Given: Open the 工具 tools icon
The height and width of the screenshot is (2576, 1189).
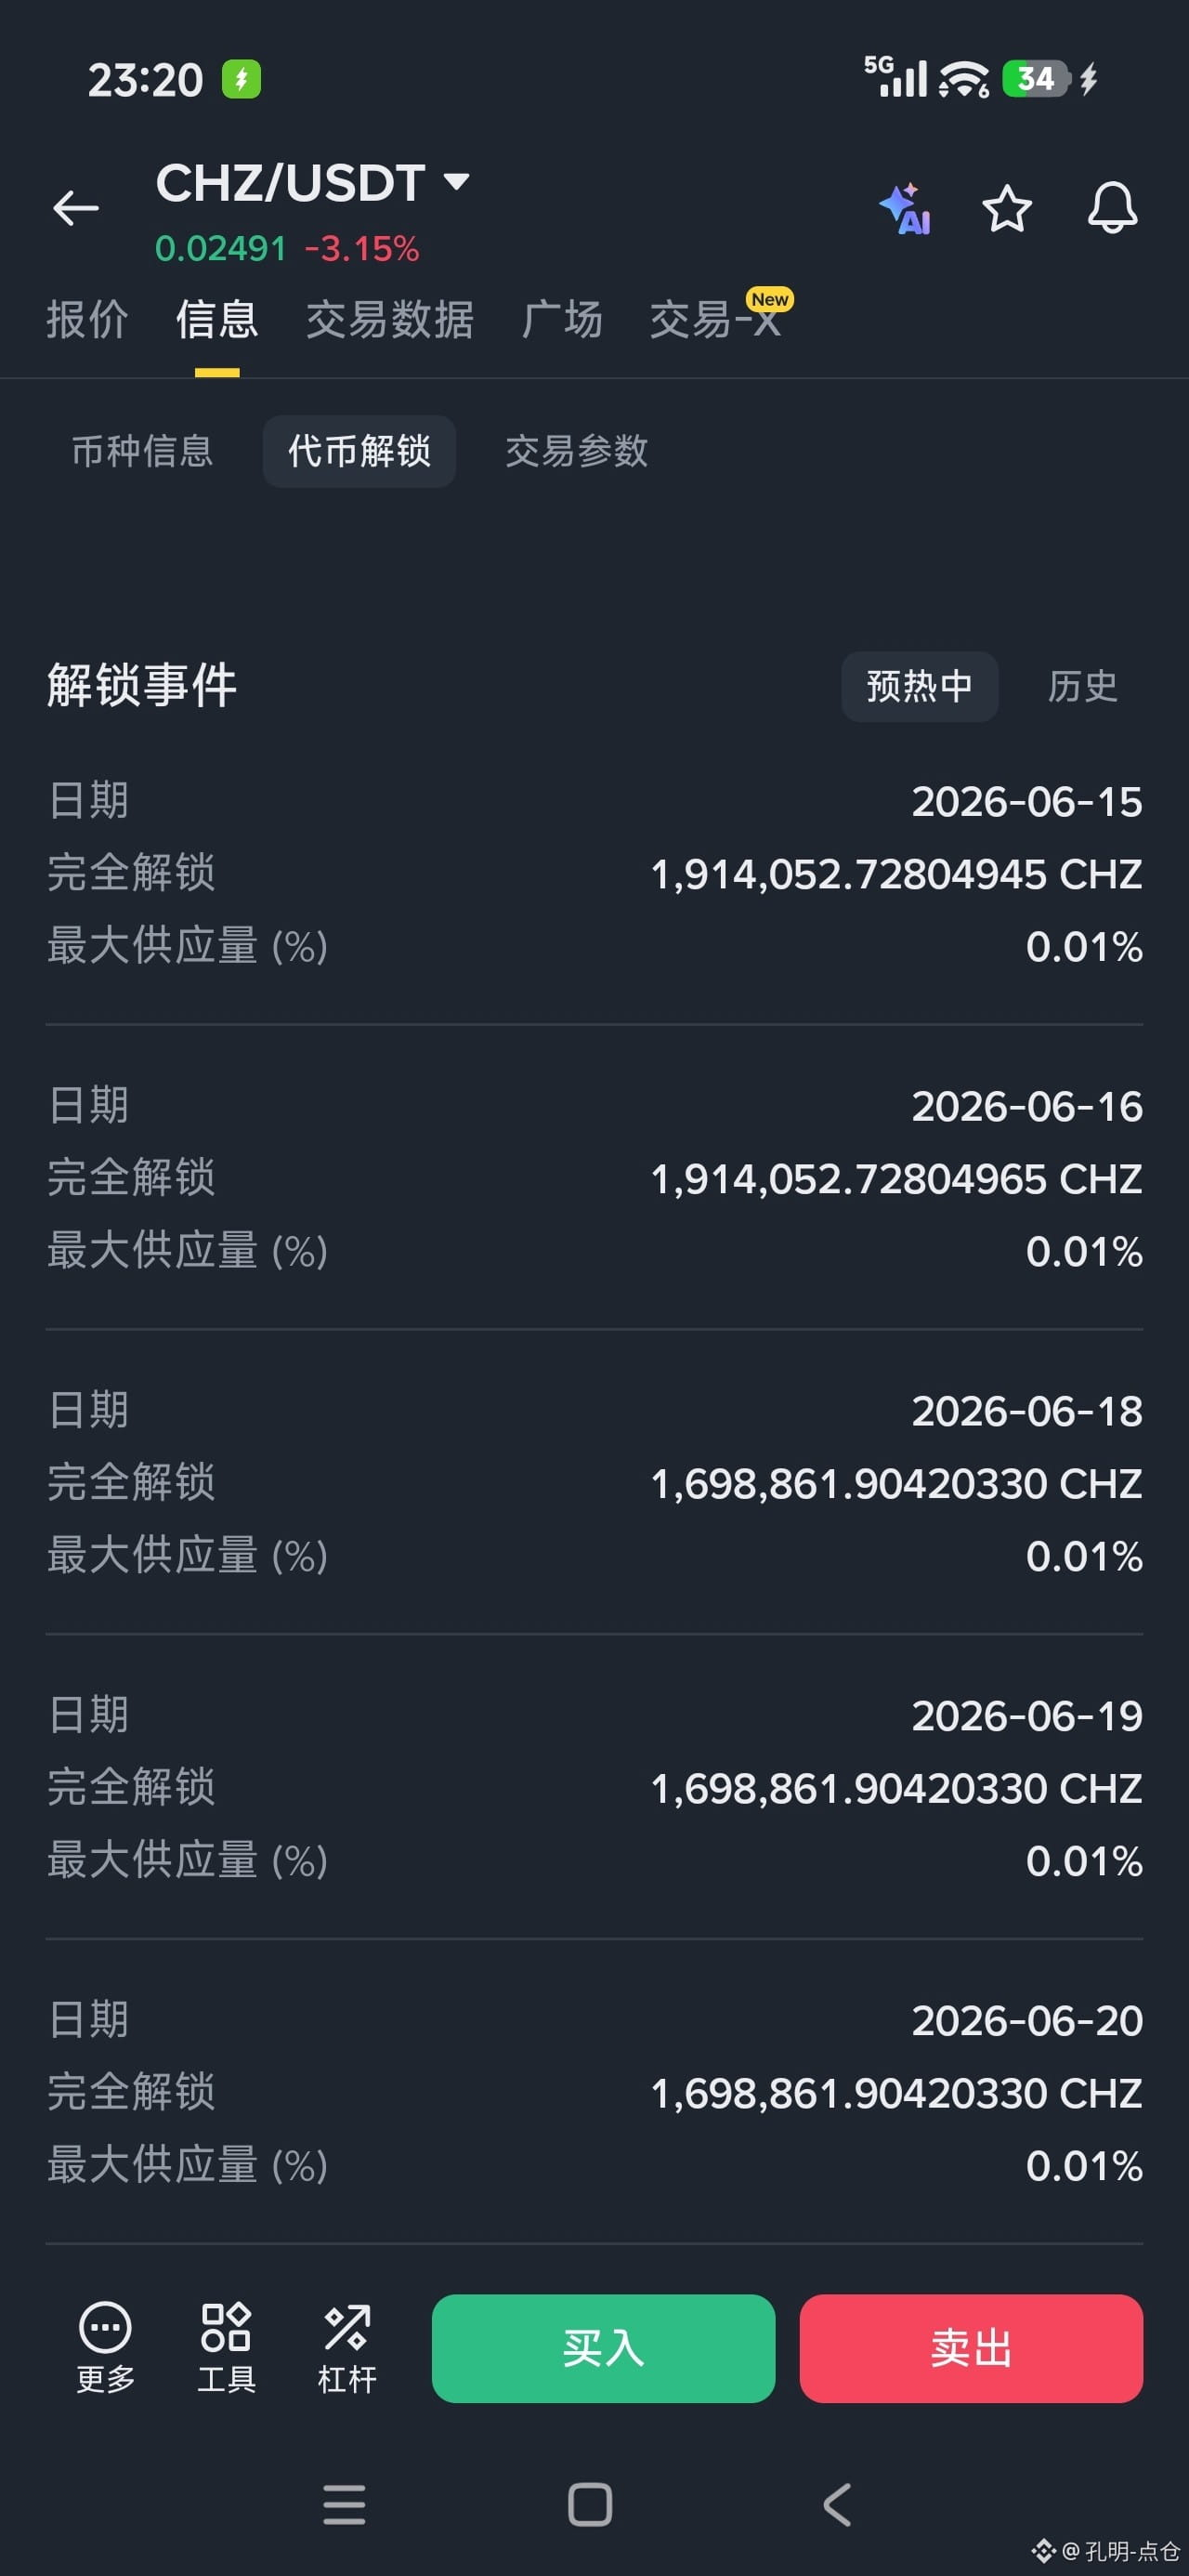Looking at the screenshot, I should coord(226,2347).
